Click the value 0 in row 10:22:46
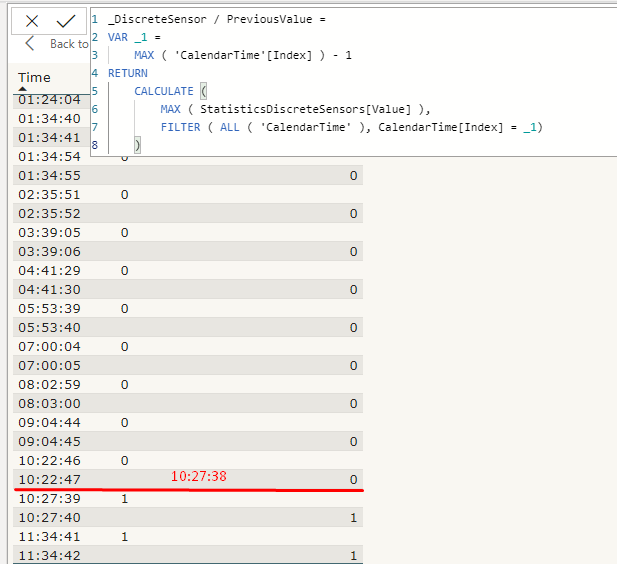The image size is (617, 564). point(124,460)
